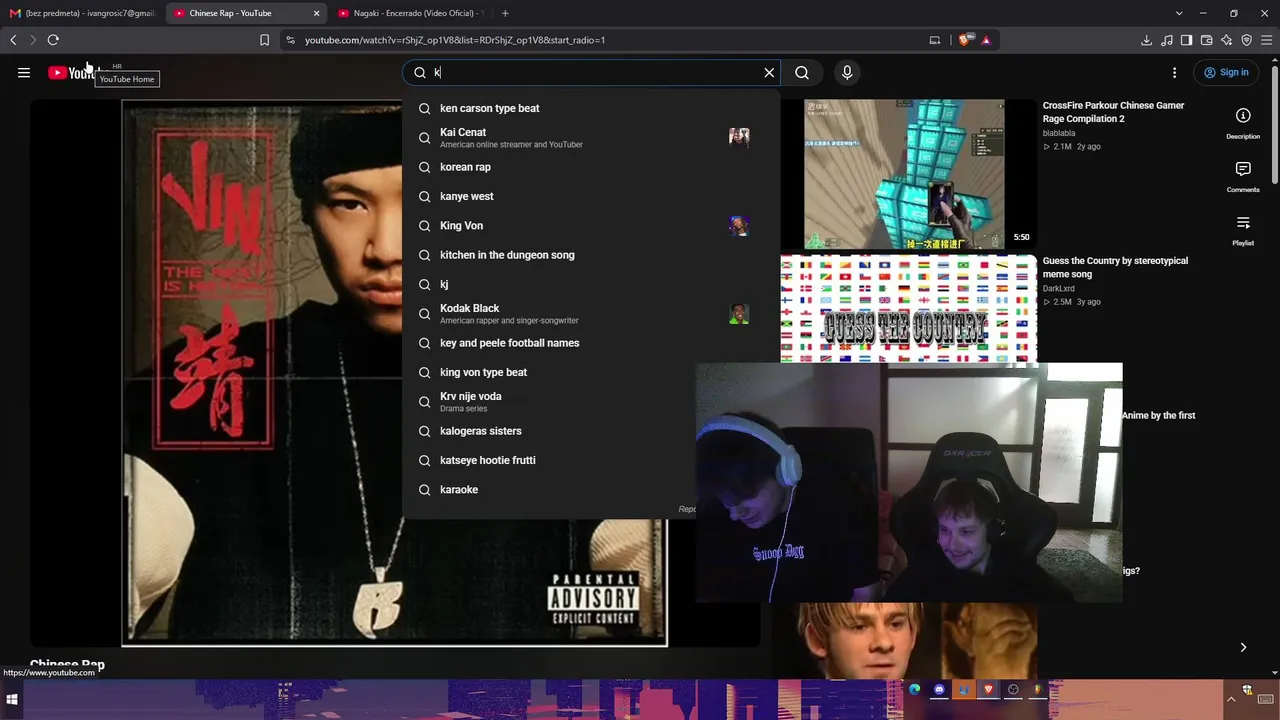This screenshot has height=720, width=1280.
Task: Choose suggestion 'ken carson type beat'
Action: pos(591,108)
